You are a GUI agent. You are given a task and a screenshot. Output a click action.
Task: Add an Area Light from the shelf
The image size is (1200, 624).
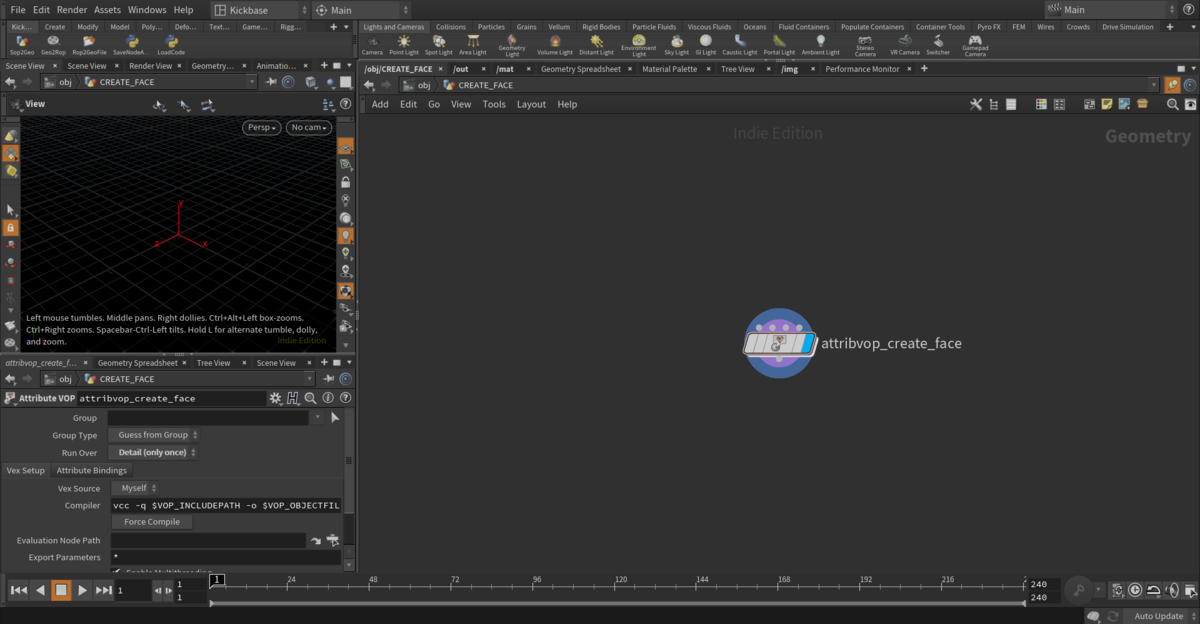pos(473,45)
